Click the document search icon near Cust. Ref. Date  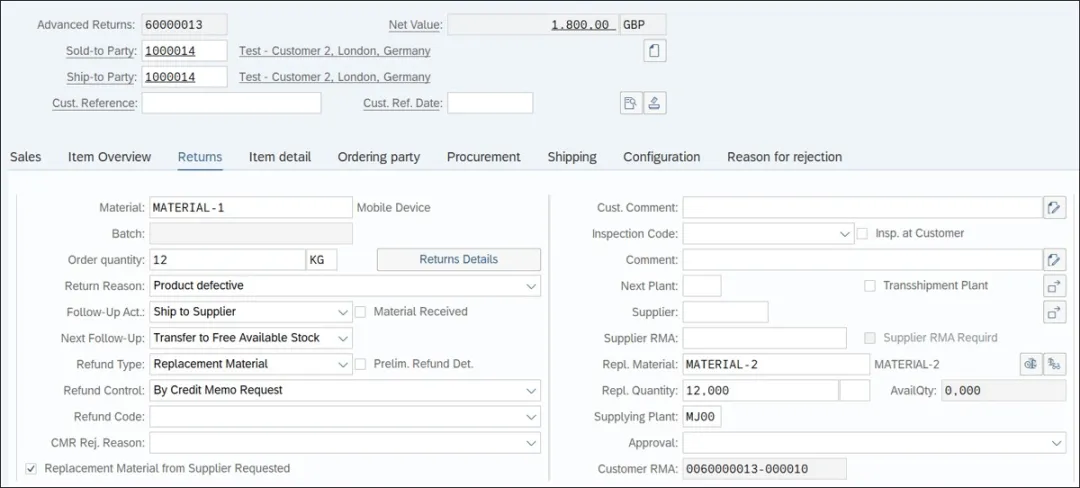630,103
